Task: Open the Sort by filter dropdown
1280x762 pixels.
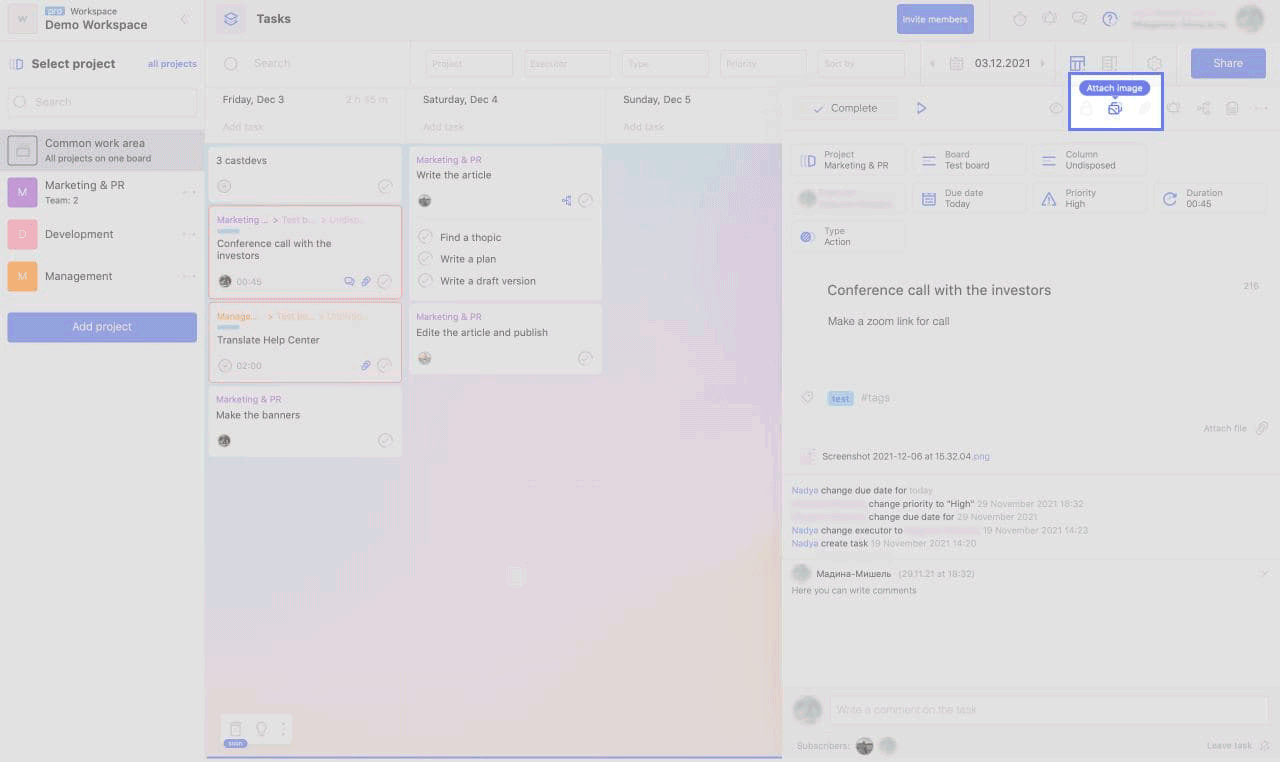Action: (x=860, y=64)
